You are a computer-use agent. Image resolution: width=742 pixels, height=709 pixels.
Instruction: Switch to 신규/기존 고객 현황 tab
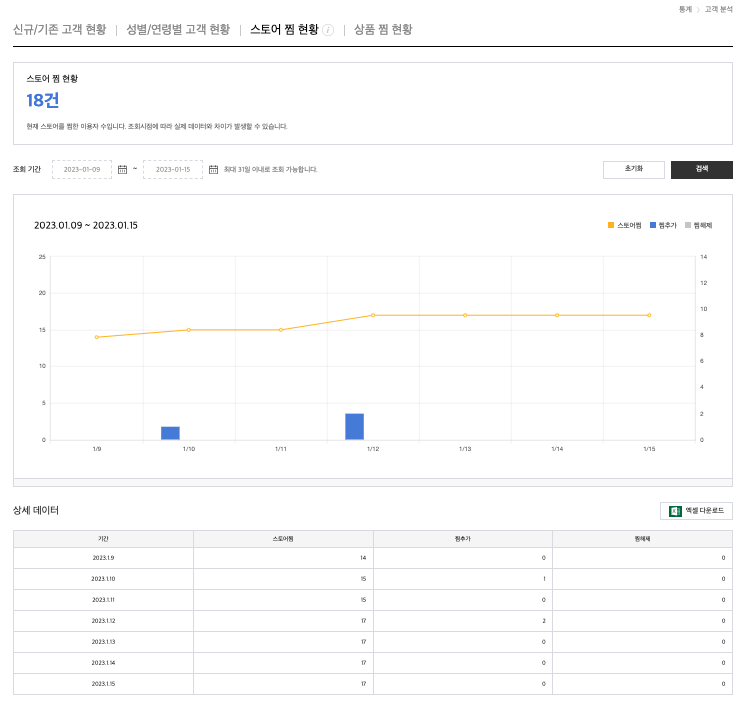coord(59,30)
